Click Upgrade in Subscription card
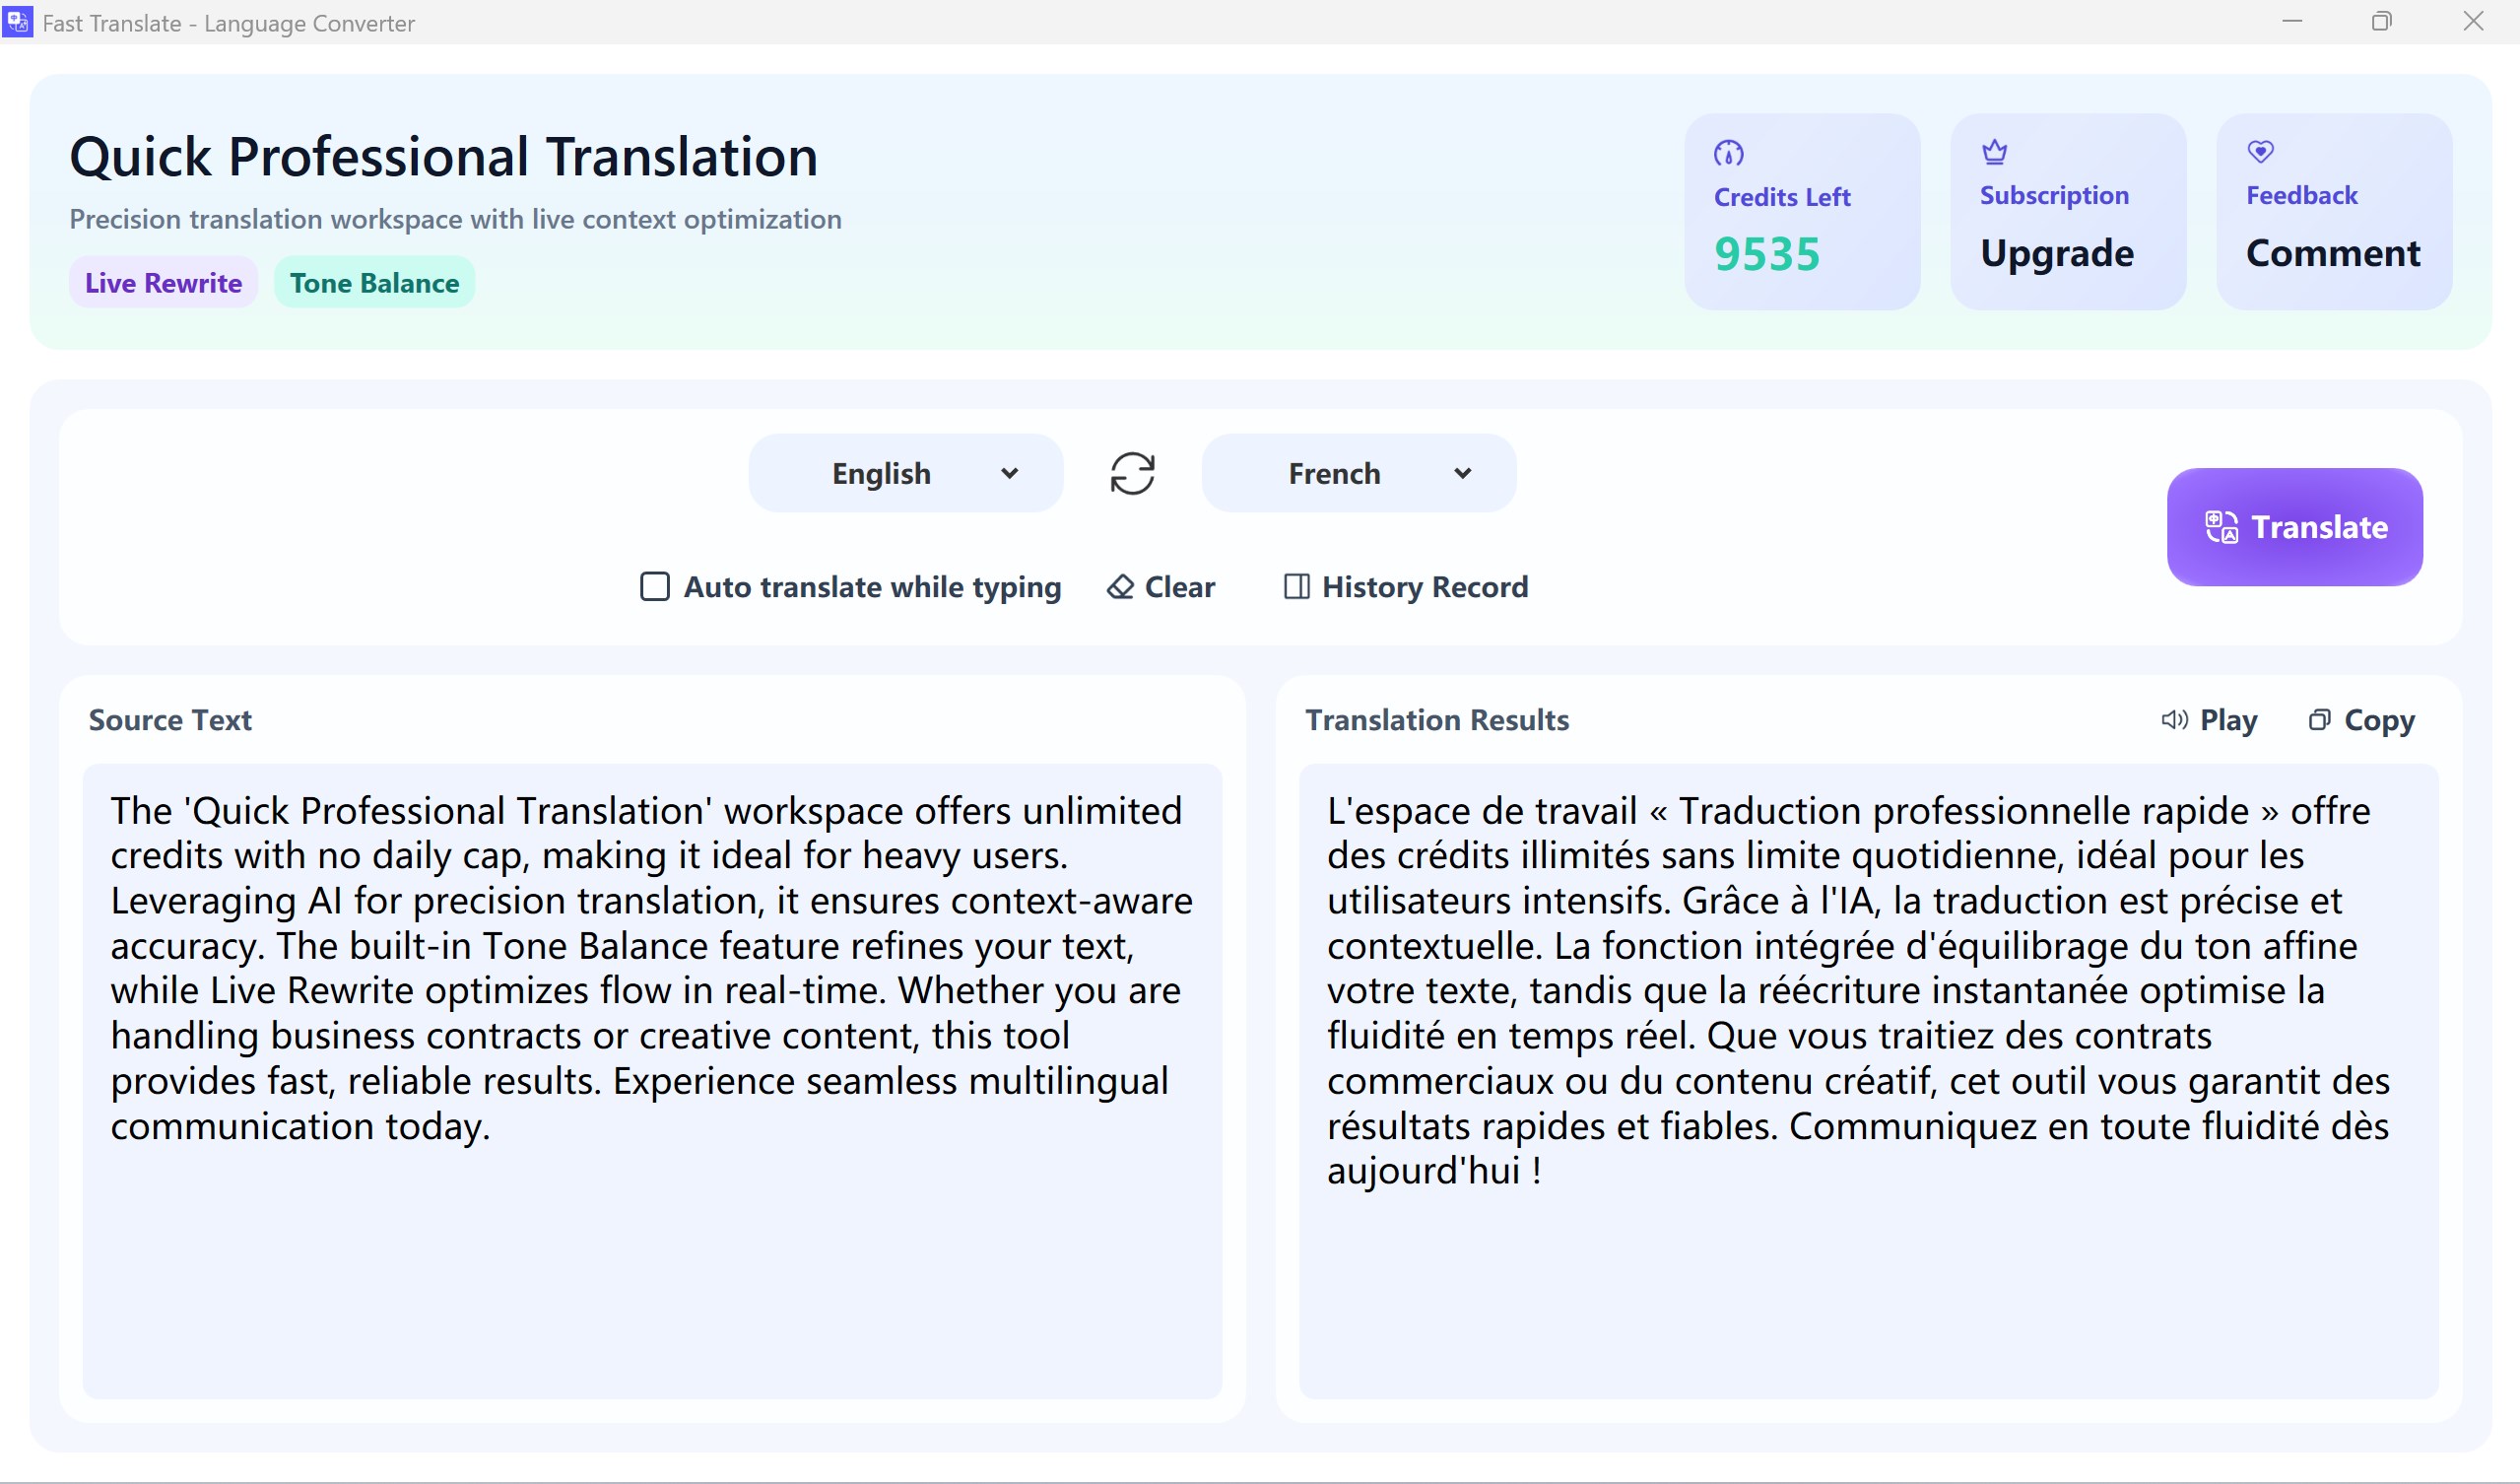2520x1484 pixels. tap(2056, 253)
